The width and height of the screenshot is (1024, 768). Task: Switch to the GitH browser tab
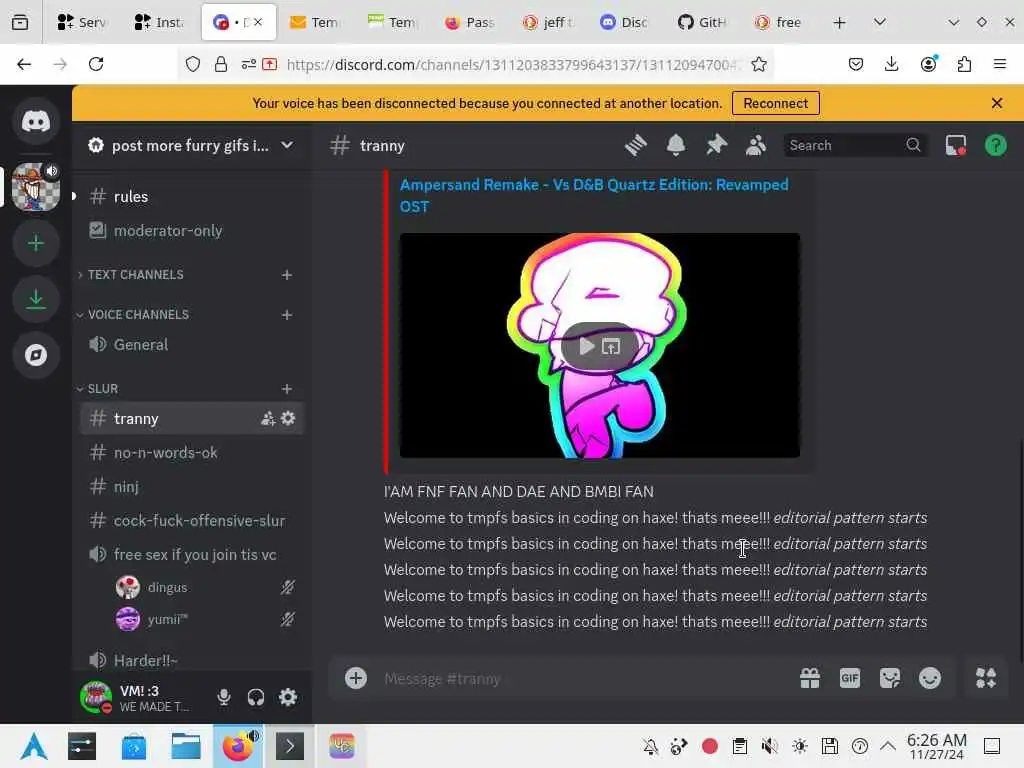coord(702,22)
